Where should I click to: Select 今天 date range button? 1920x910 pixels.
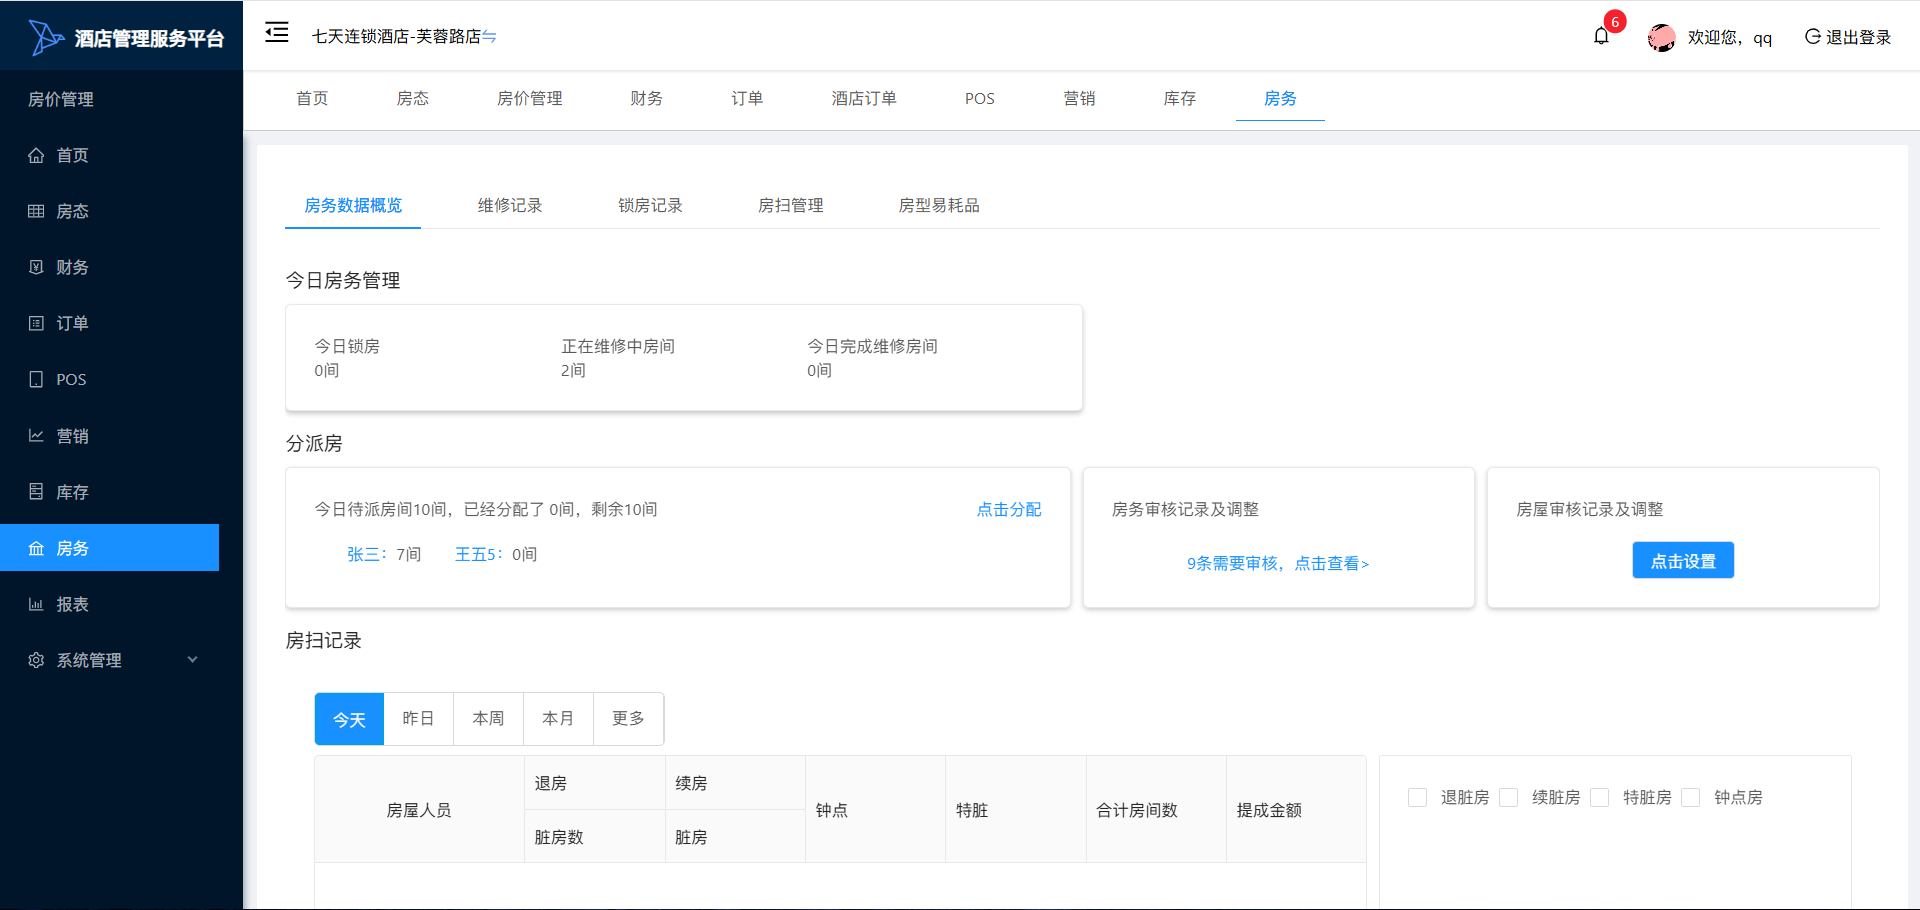tap(349, 719)
